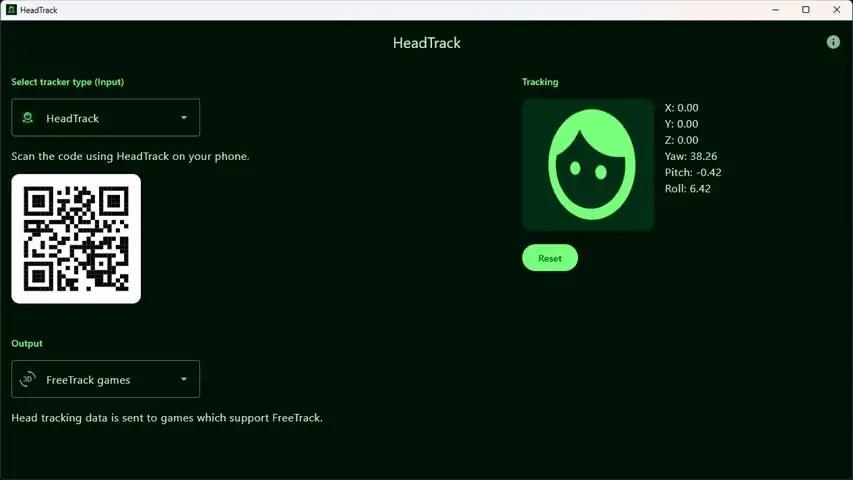Click the HeadTrack app icon in title bar
This screenshot has height=480, width=853.
coord(11,10)
